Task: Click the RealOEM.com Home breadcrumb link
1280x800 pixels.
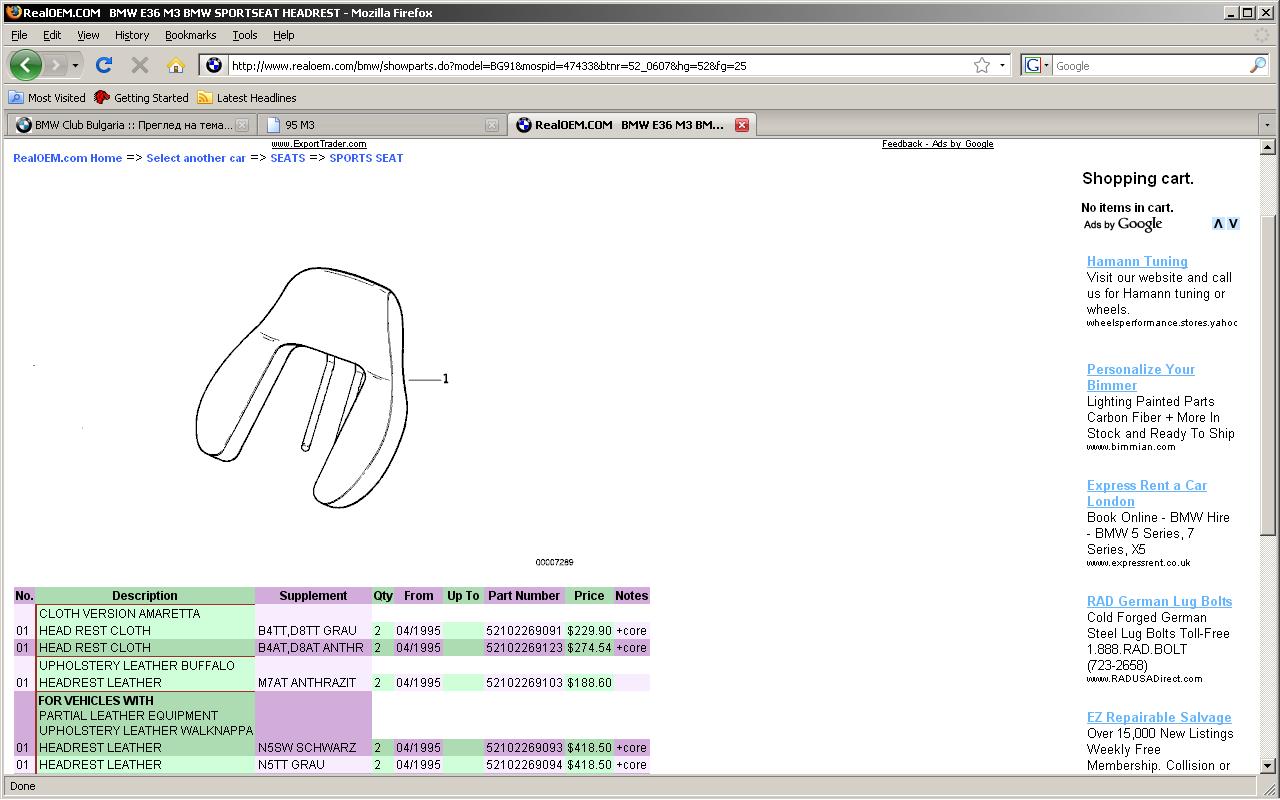Action: pyautogui.click(x=67, y=158)
